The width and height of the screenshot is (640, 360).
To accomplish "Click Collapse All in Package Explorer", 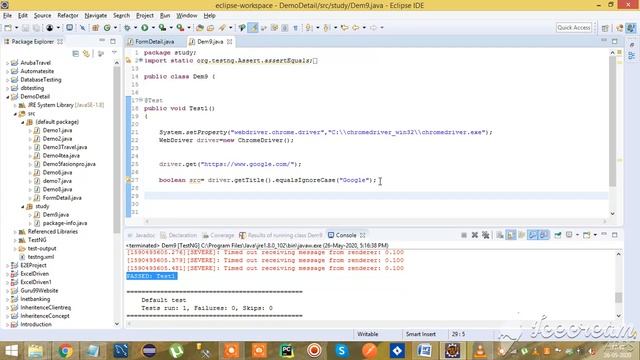I will tap(76, 53).
